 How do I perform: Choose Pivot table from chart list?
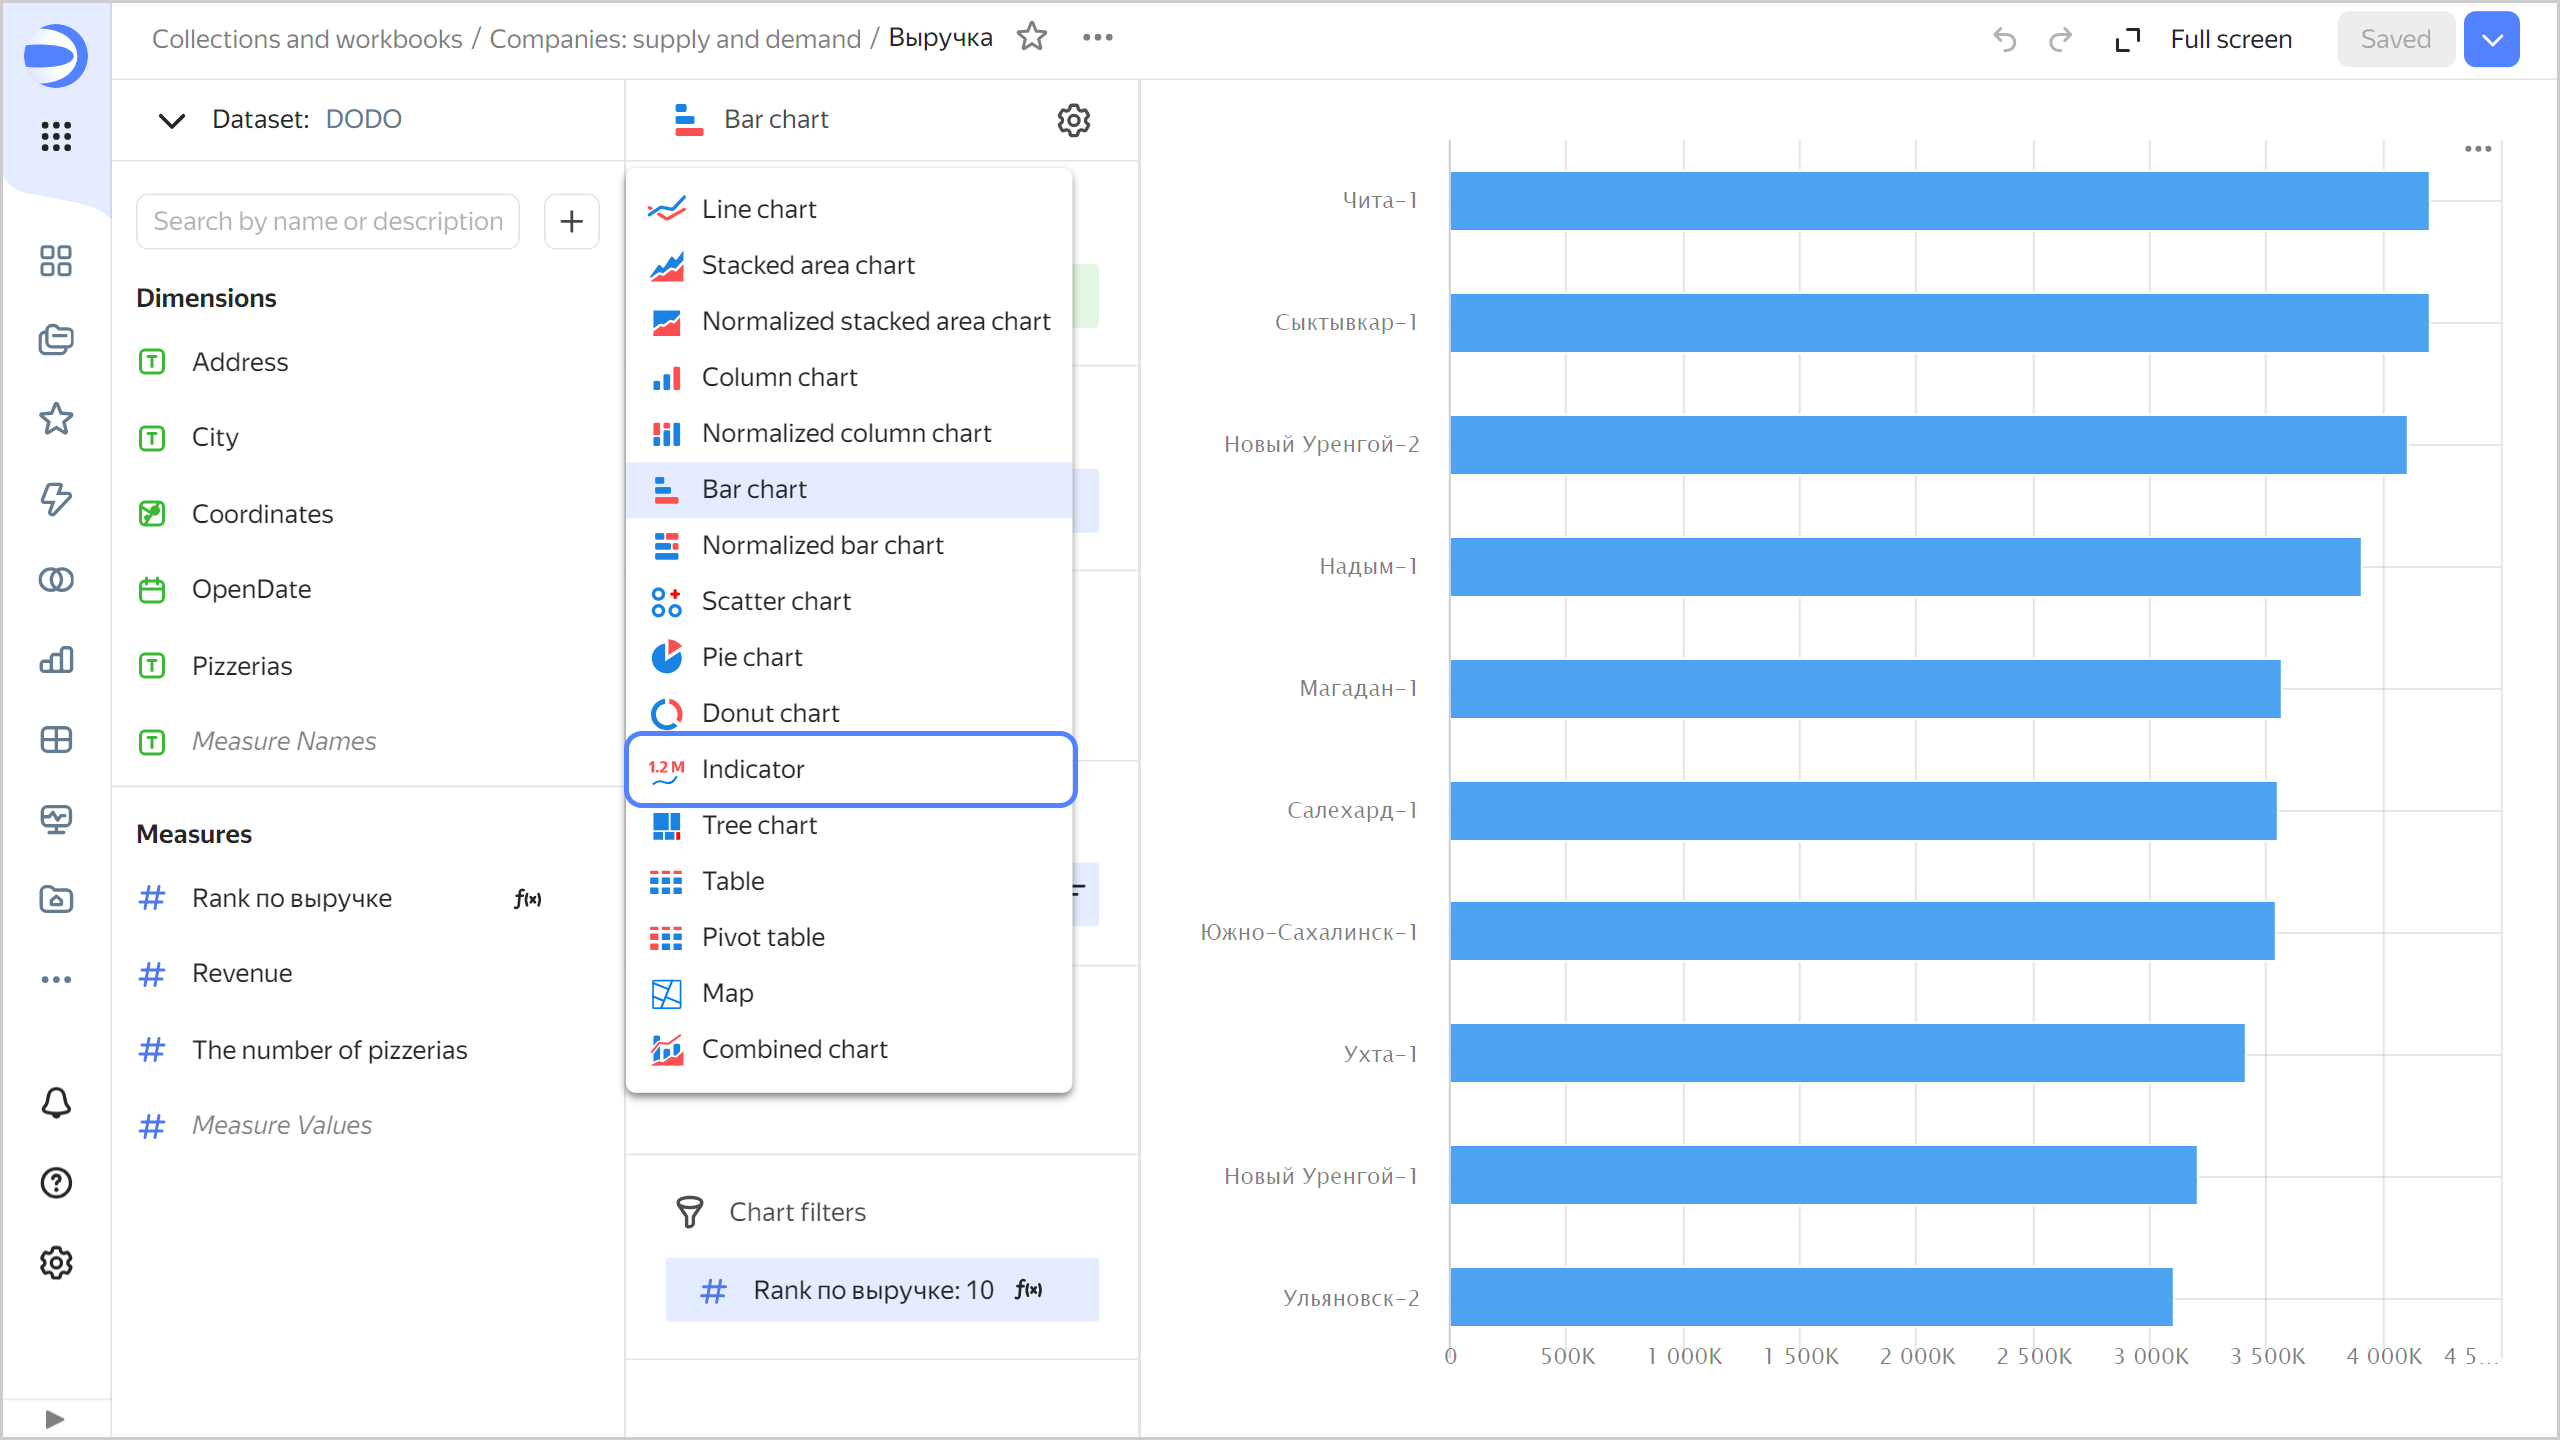pyautogui.click(x=762, y=937)
